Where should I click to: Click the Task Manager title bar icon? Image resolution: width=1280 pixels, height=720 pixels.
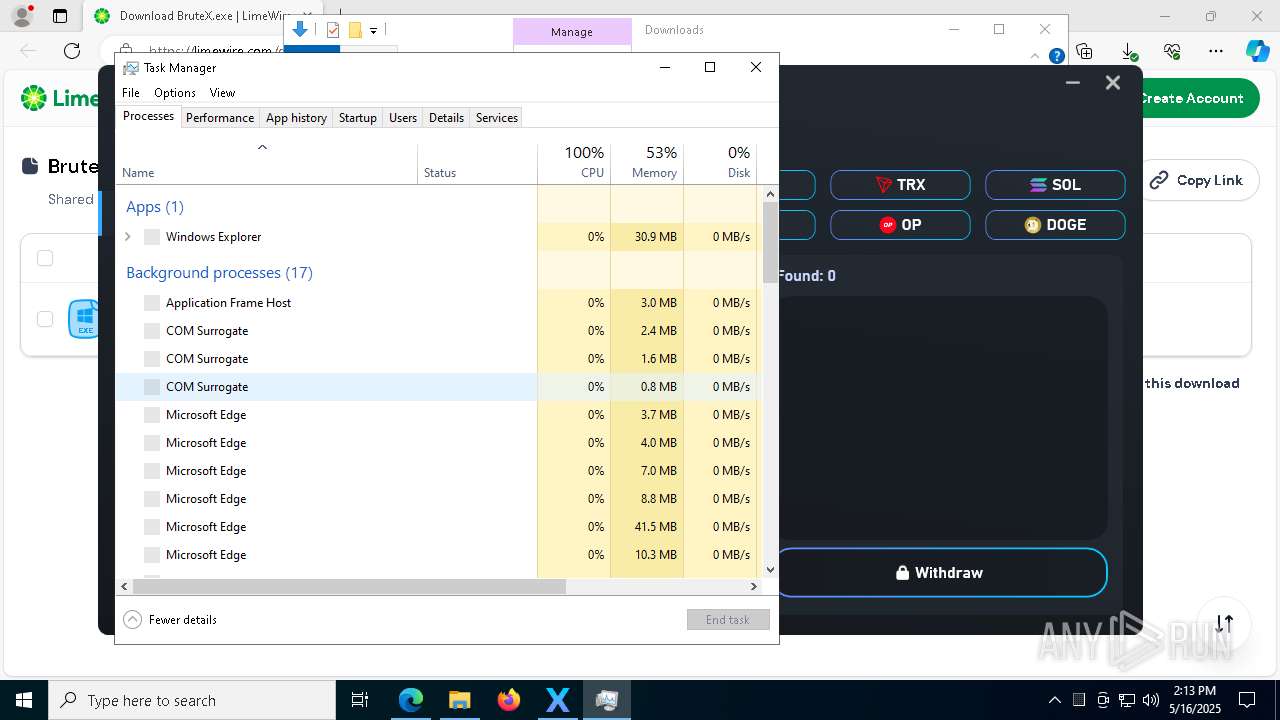click(130, 68)
